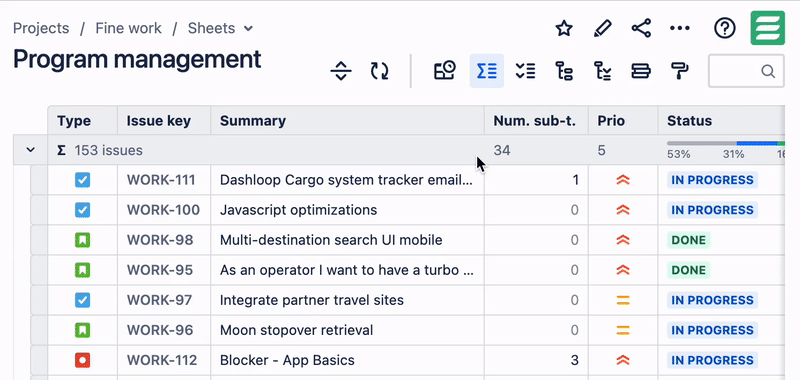Click the medium priority icon for WORK-97

coord(623,300)
